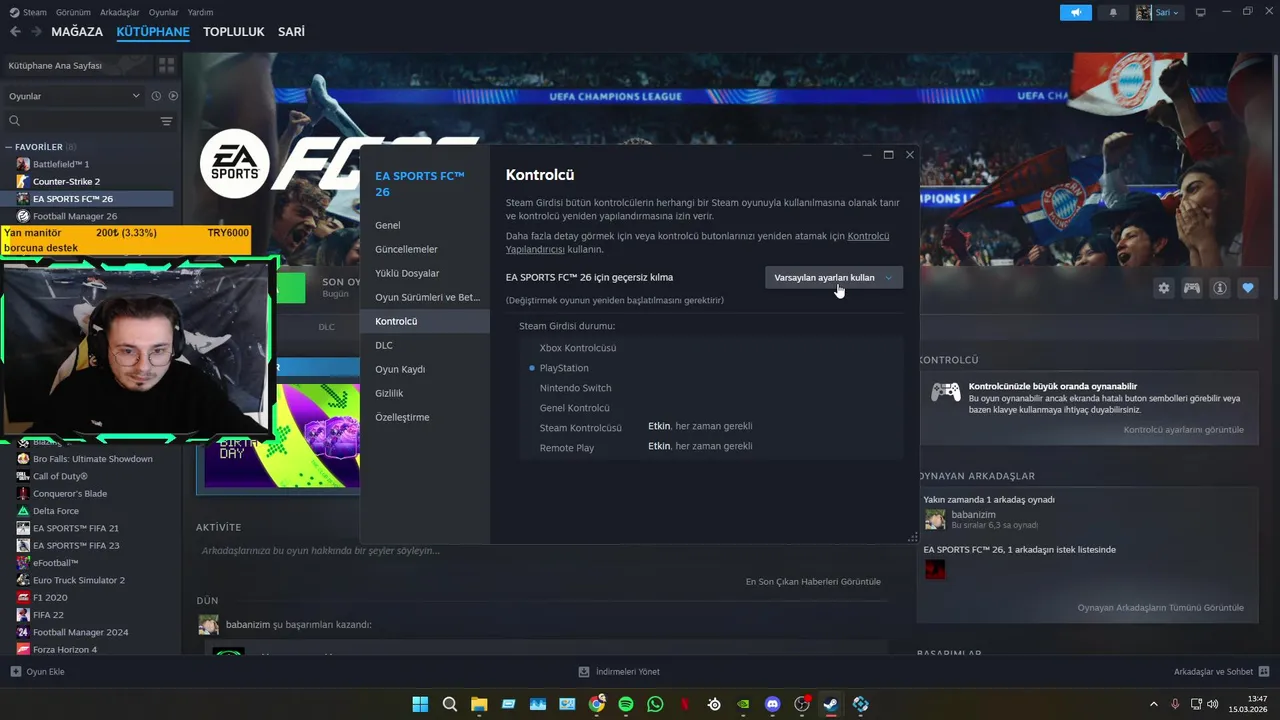1280x720 pixels.
Task: Click Spotify in the taskbar
Action: point(626,704)
